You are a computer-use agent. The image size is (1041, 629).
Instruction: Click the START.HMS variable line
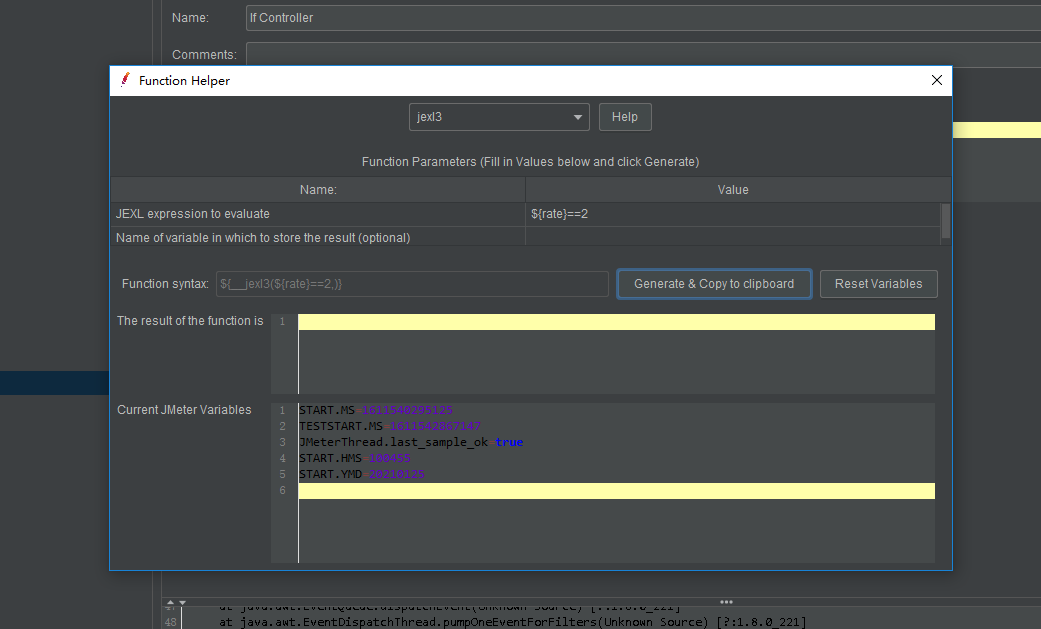(355, 458)
